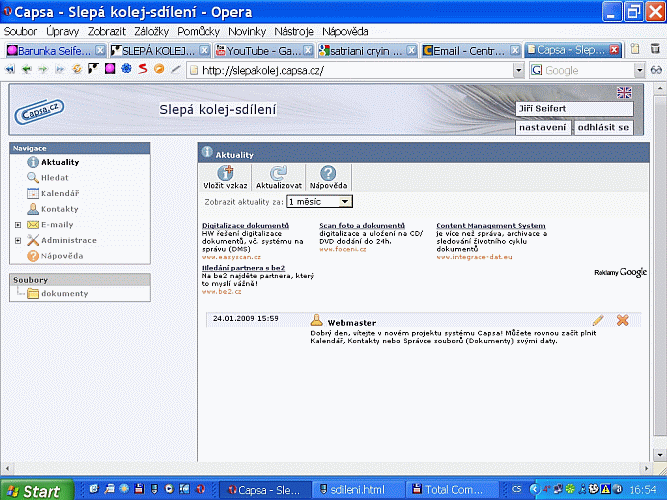The width and height of the screenshot is (667, 500).
Task: Click the pencil edit icon on Webmaster message
Action: click(x=598, y=320)
